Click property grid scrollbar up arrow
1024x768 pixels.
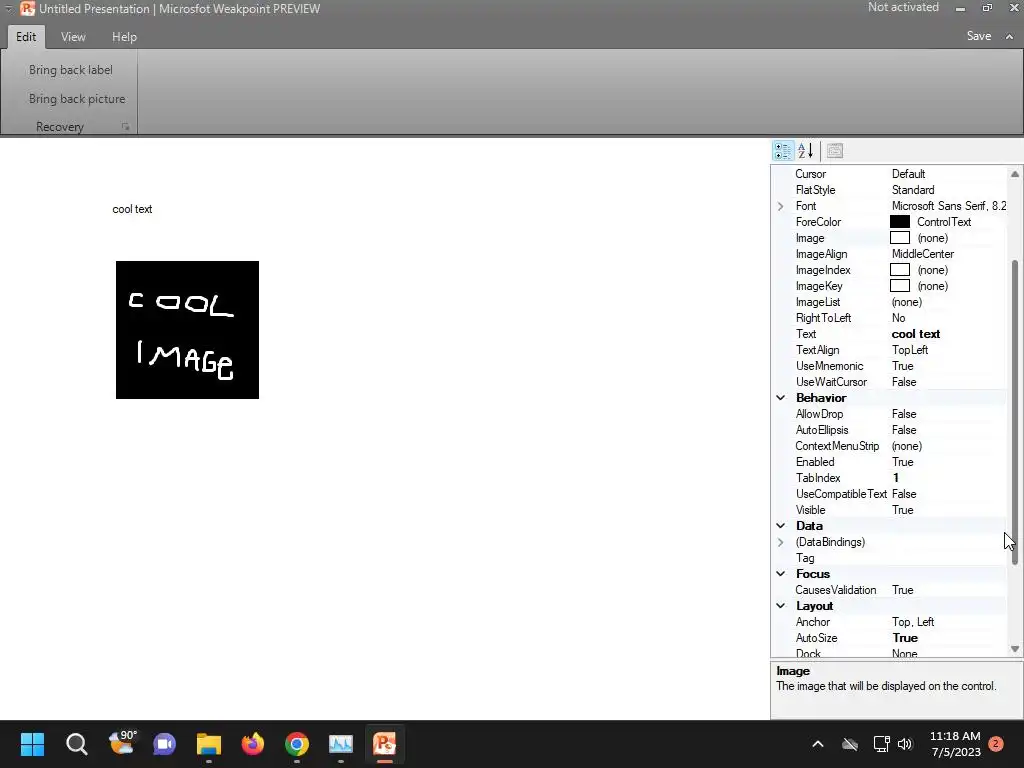1014,174
